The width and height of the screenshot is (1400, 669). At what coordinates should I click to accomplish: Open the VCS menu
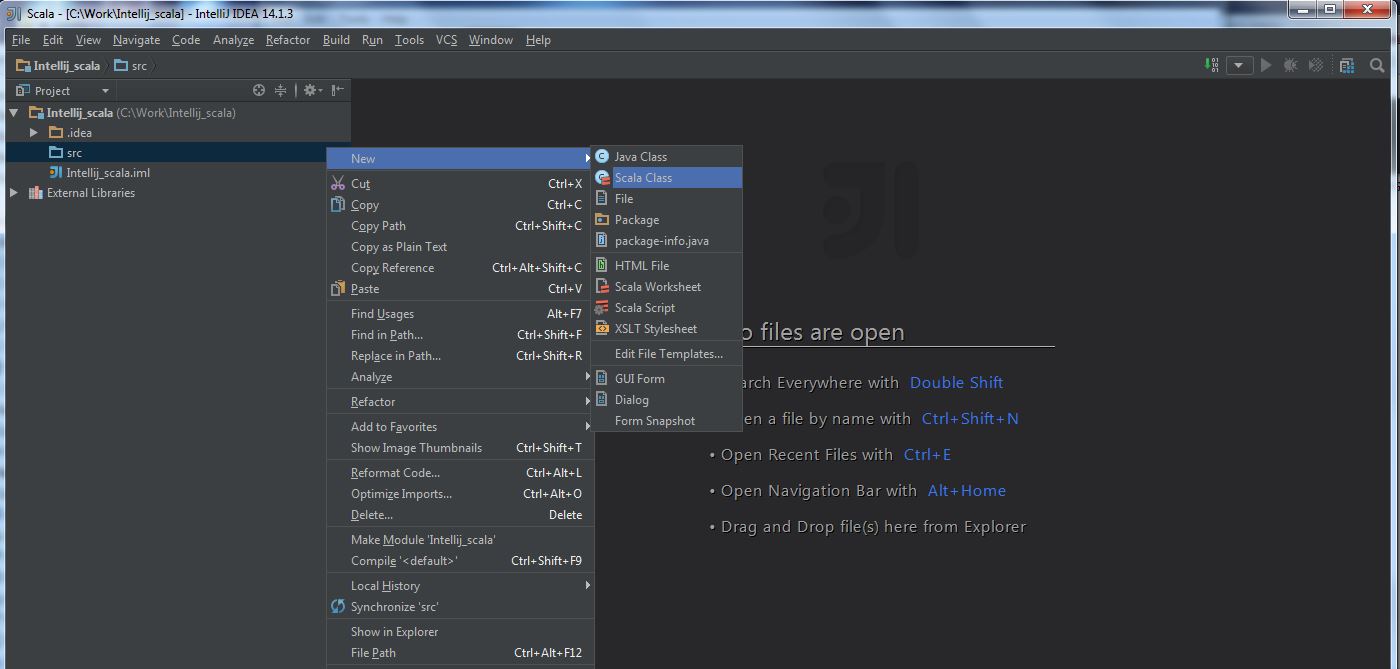pos(446,40)
